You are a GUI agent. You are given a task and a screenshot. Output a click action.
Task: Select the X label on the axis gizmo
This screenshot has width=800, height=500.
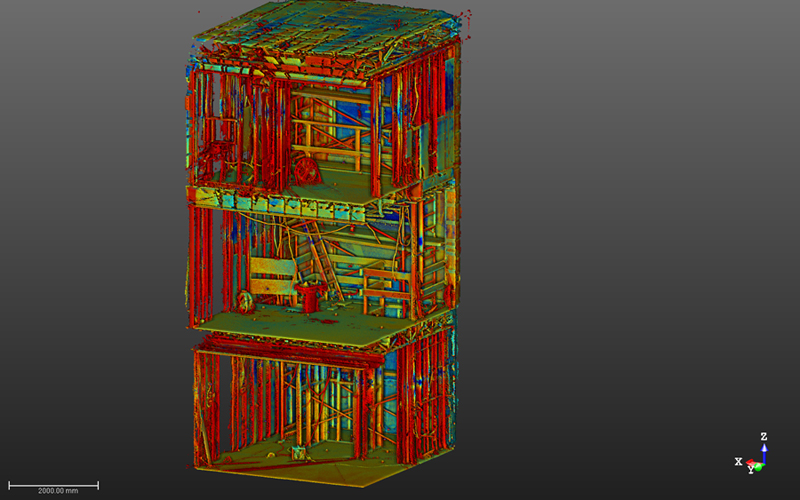pos(738,461)
